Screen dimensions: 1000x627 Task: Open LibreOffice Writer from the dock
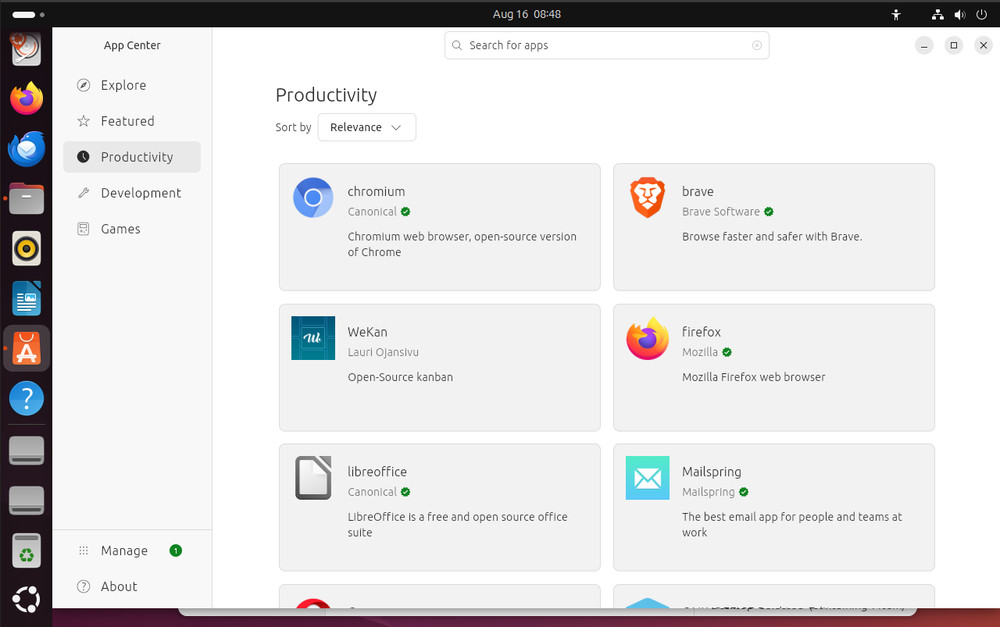click(25, 298)
